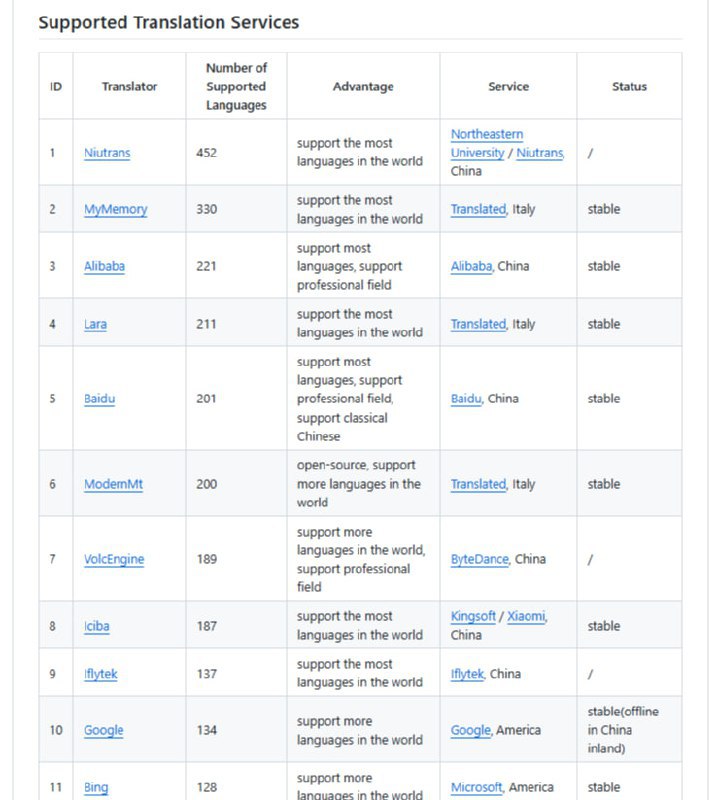This screenshot has height=800, width=717.
Task: Click the Number of Supported Languages header
Action: (x=236, y=86)
